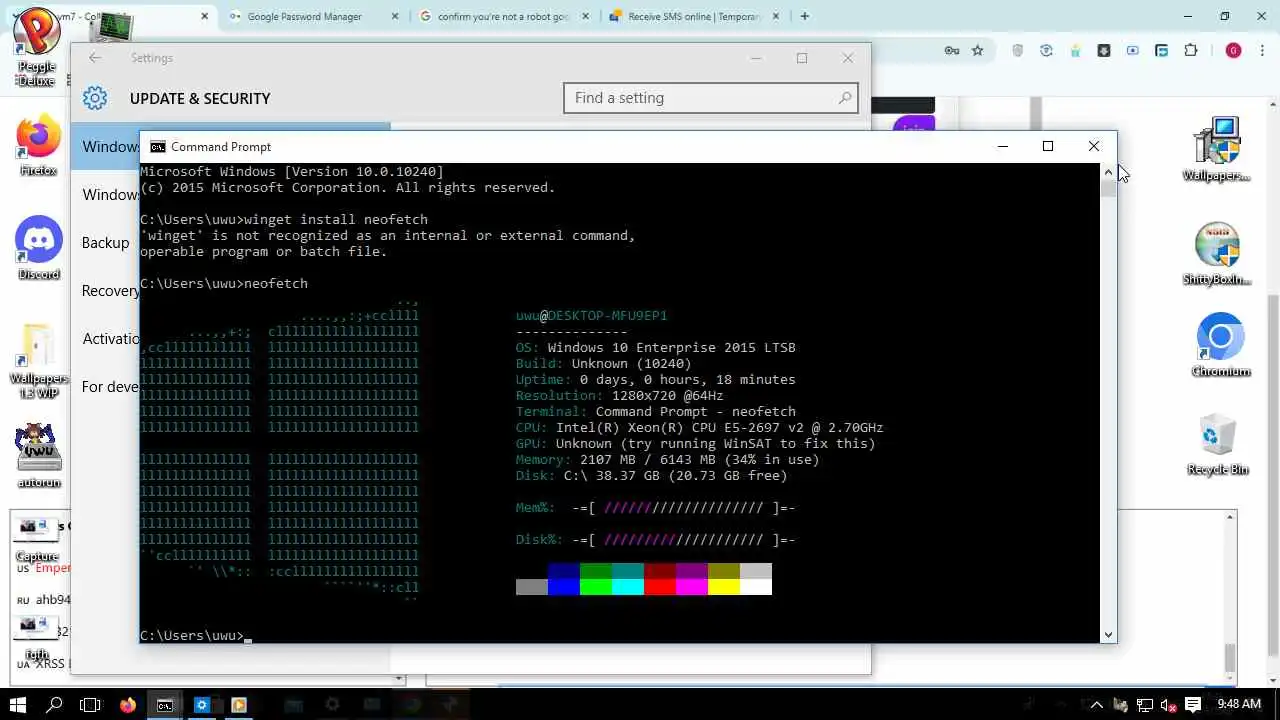Open the network tray icon
The height and width of the screenshot is (720, 1280).
click(1145, 704)
